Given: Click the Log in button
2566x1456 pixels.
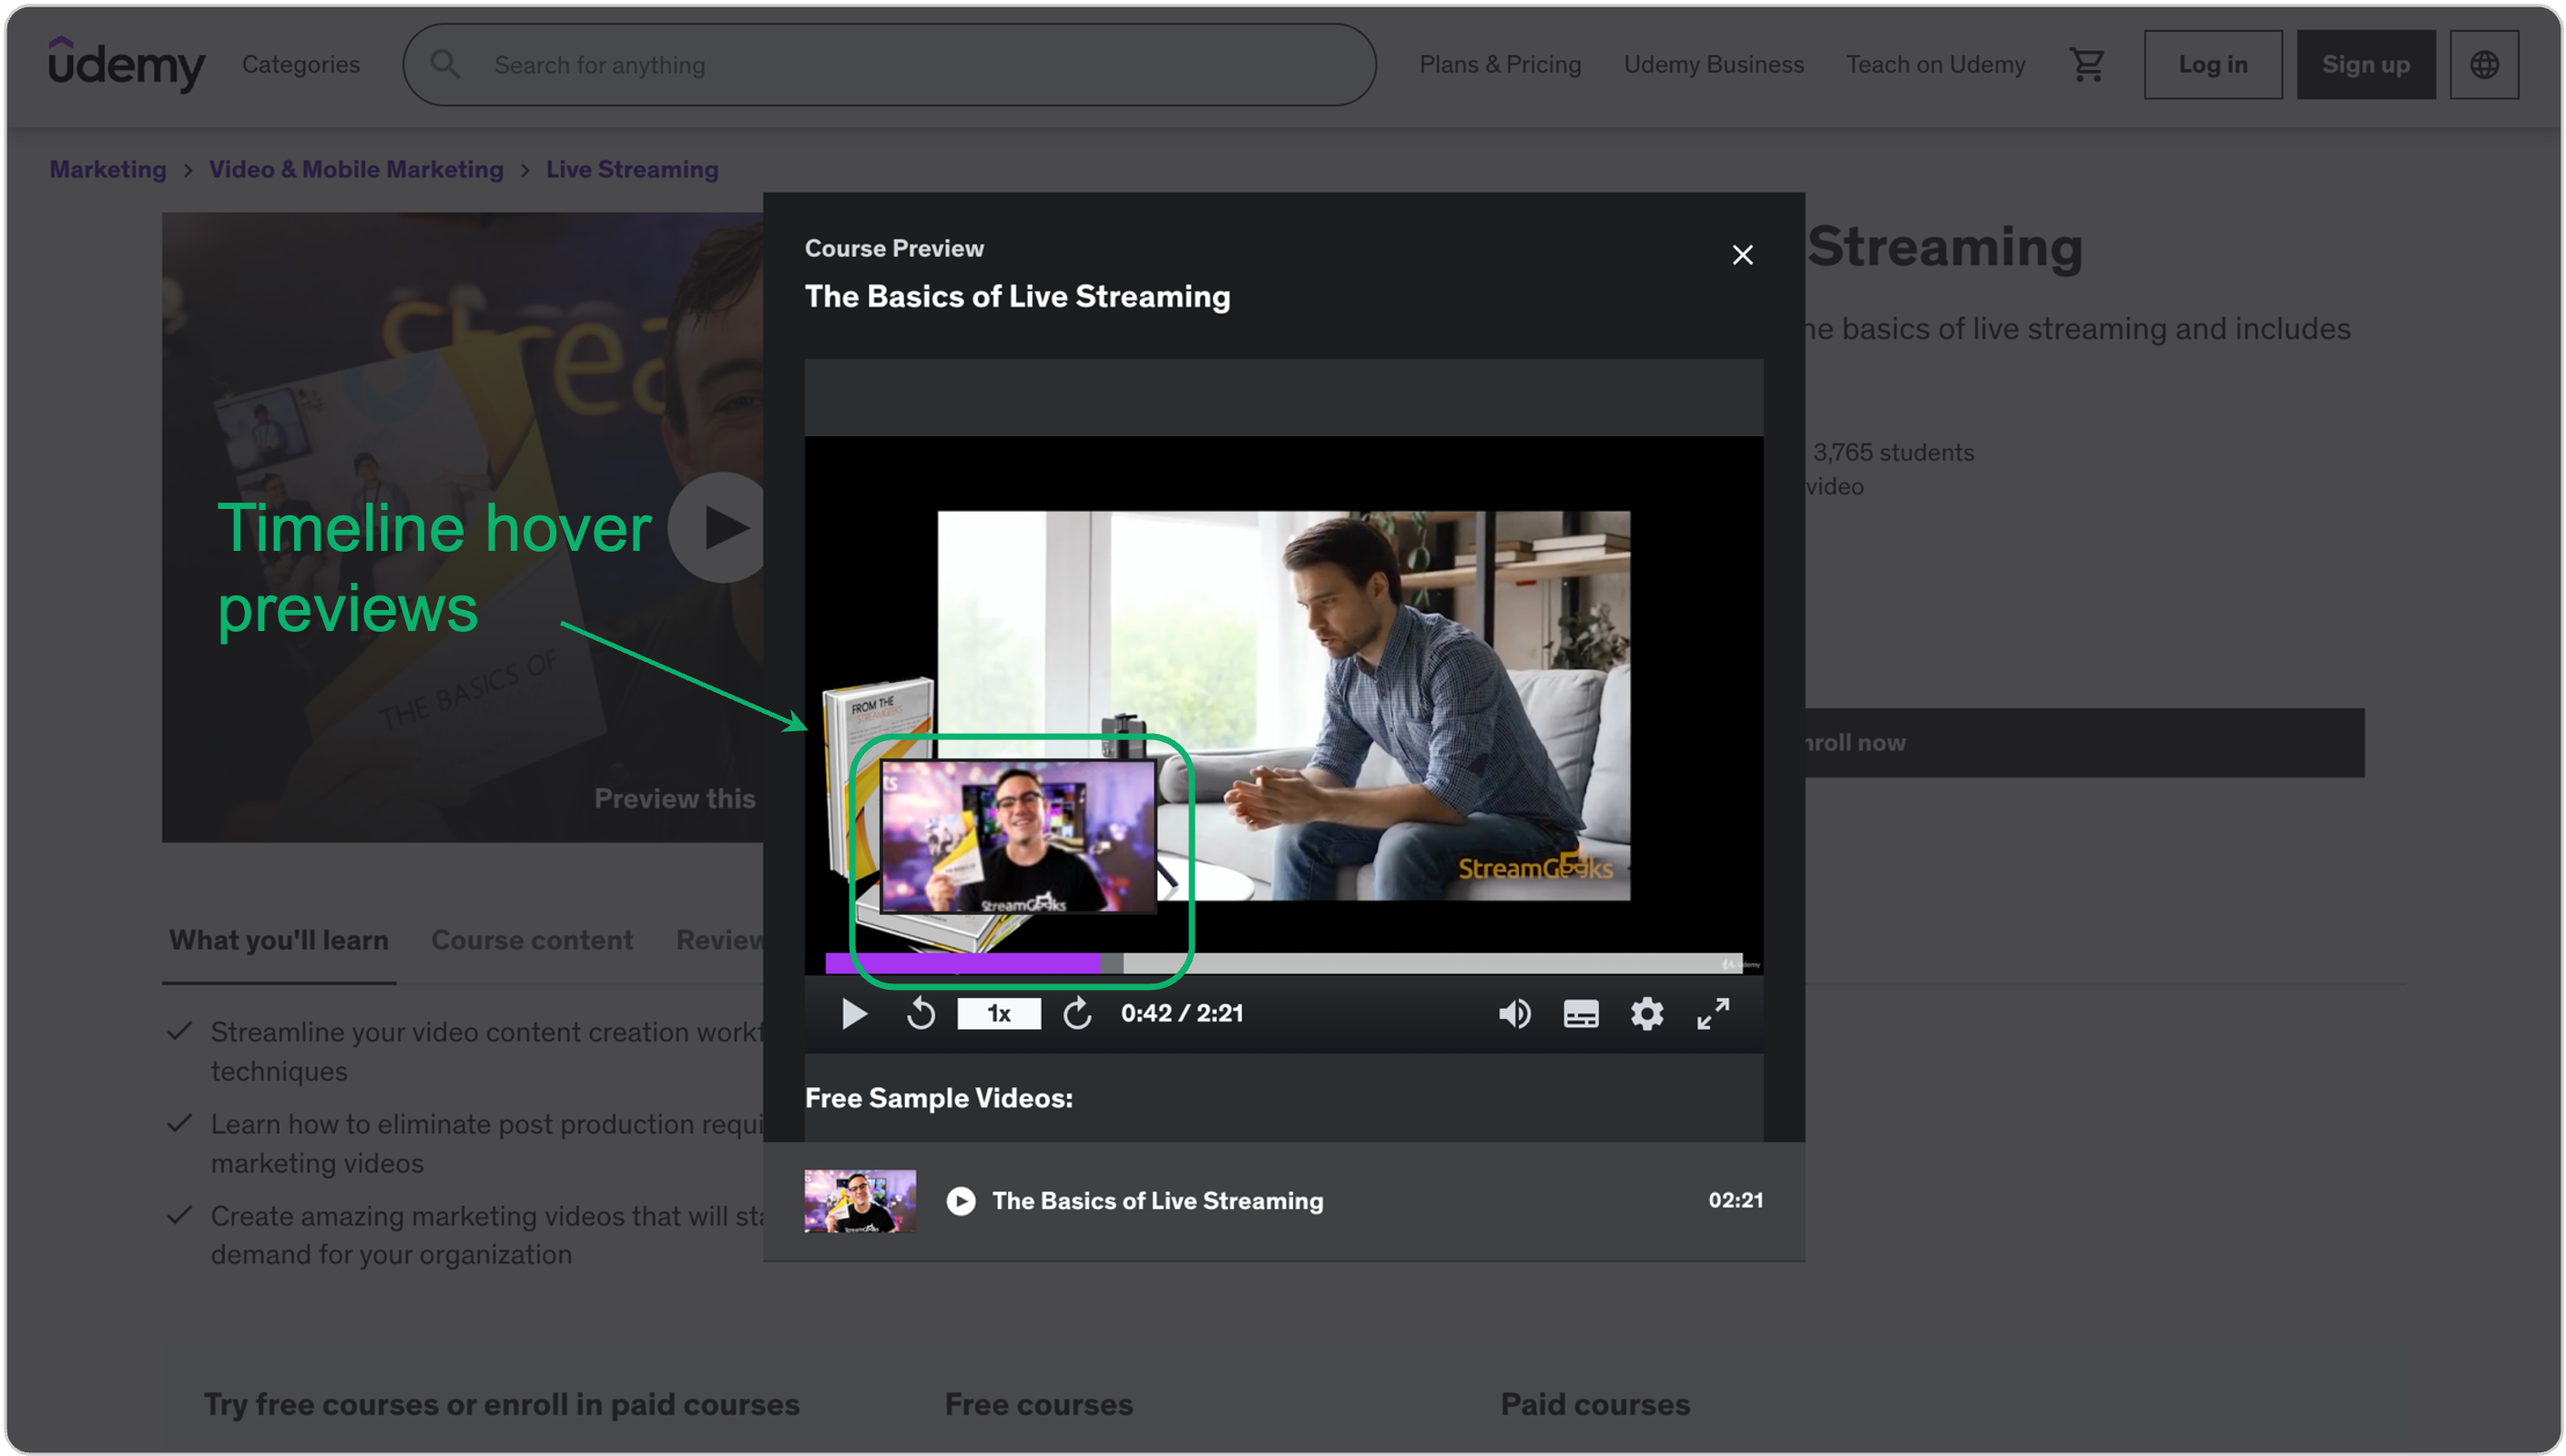Looking at the screenshot, I should [x=2212, y=65].
